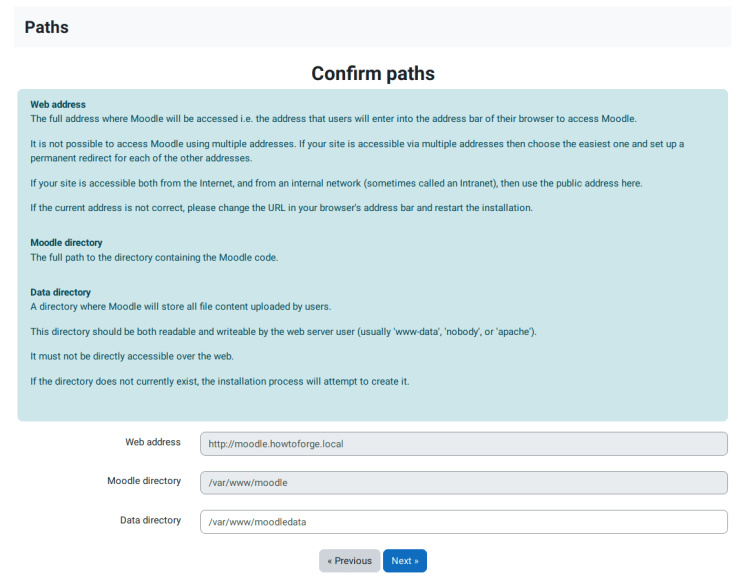This screenshot has height=586, width=750.
Task: Select the Data directory input box
Action: (x=463, y=522)
